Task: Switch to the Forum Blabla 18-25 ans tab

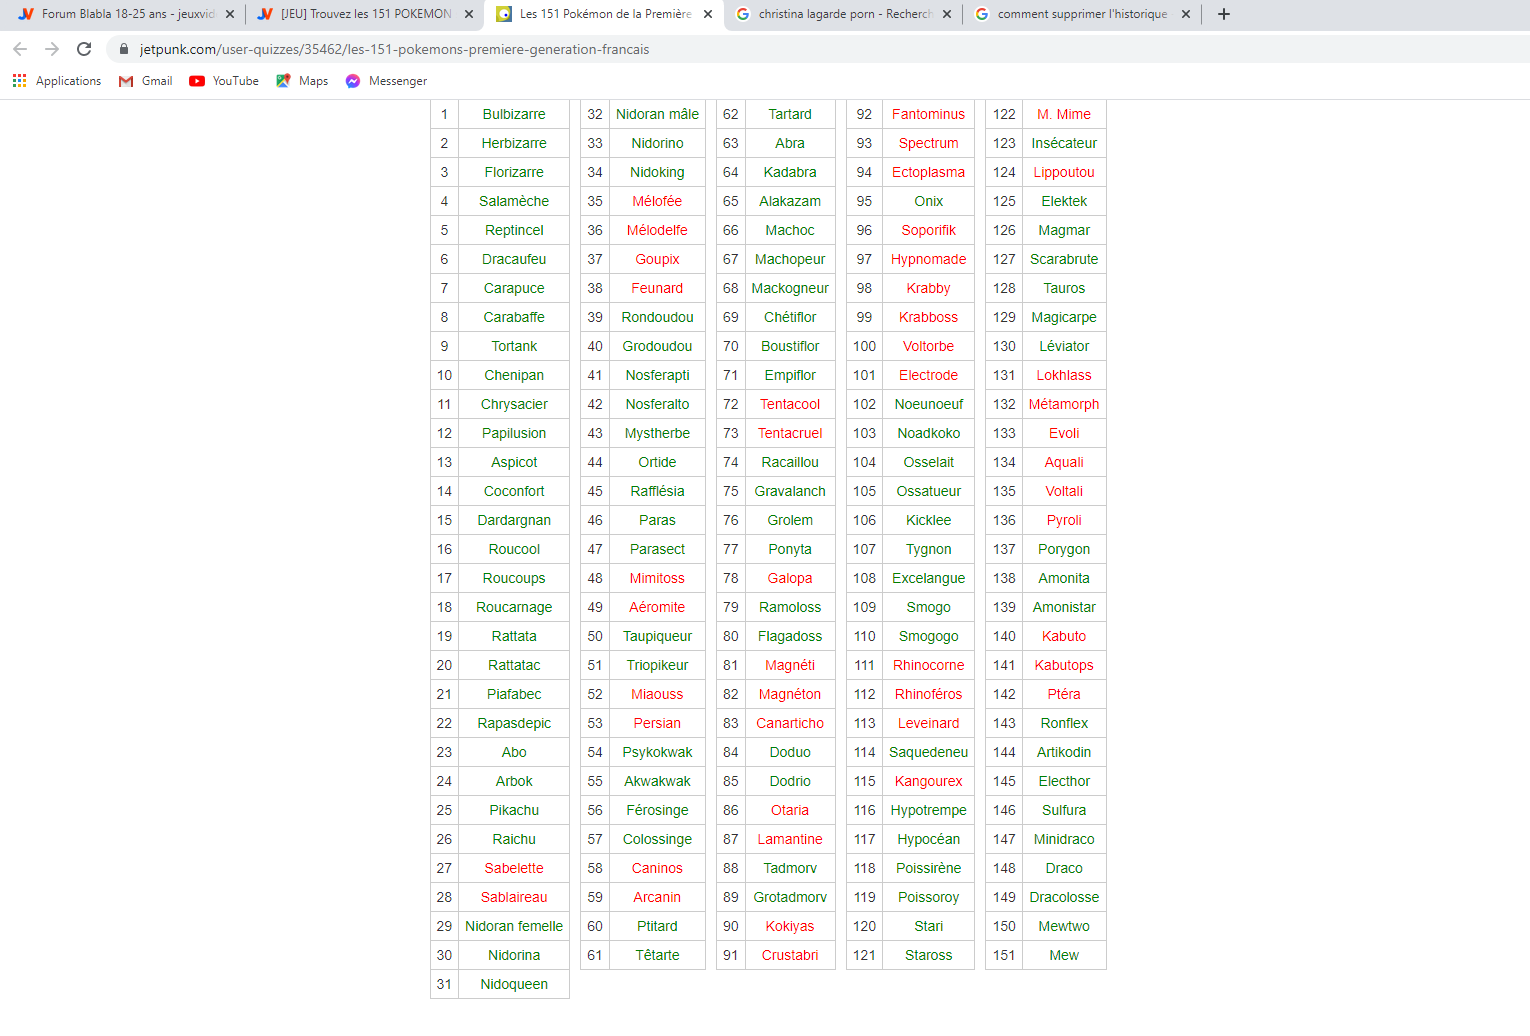Action: coord(118,14)
